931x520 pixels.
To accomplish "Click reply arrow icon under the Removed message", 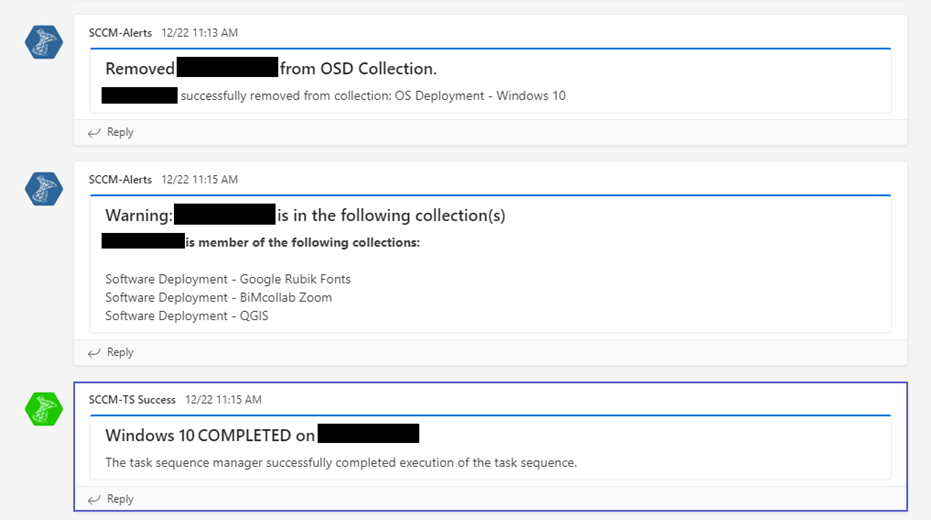I will coord(94,132).
